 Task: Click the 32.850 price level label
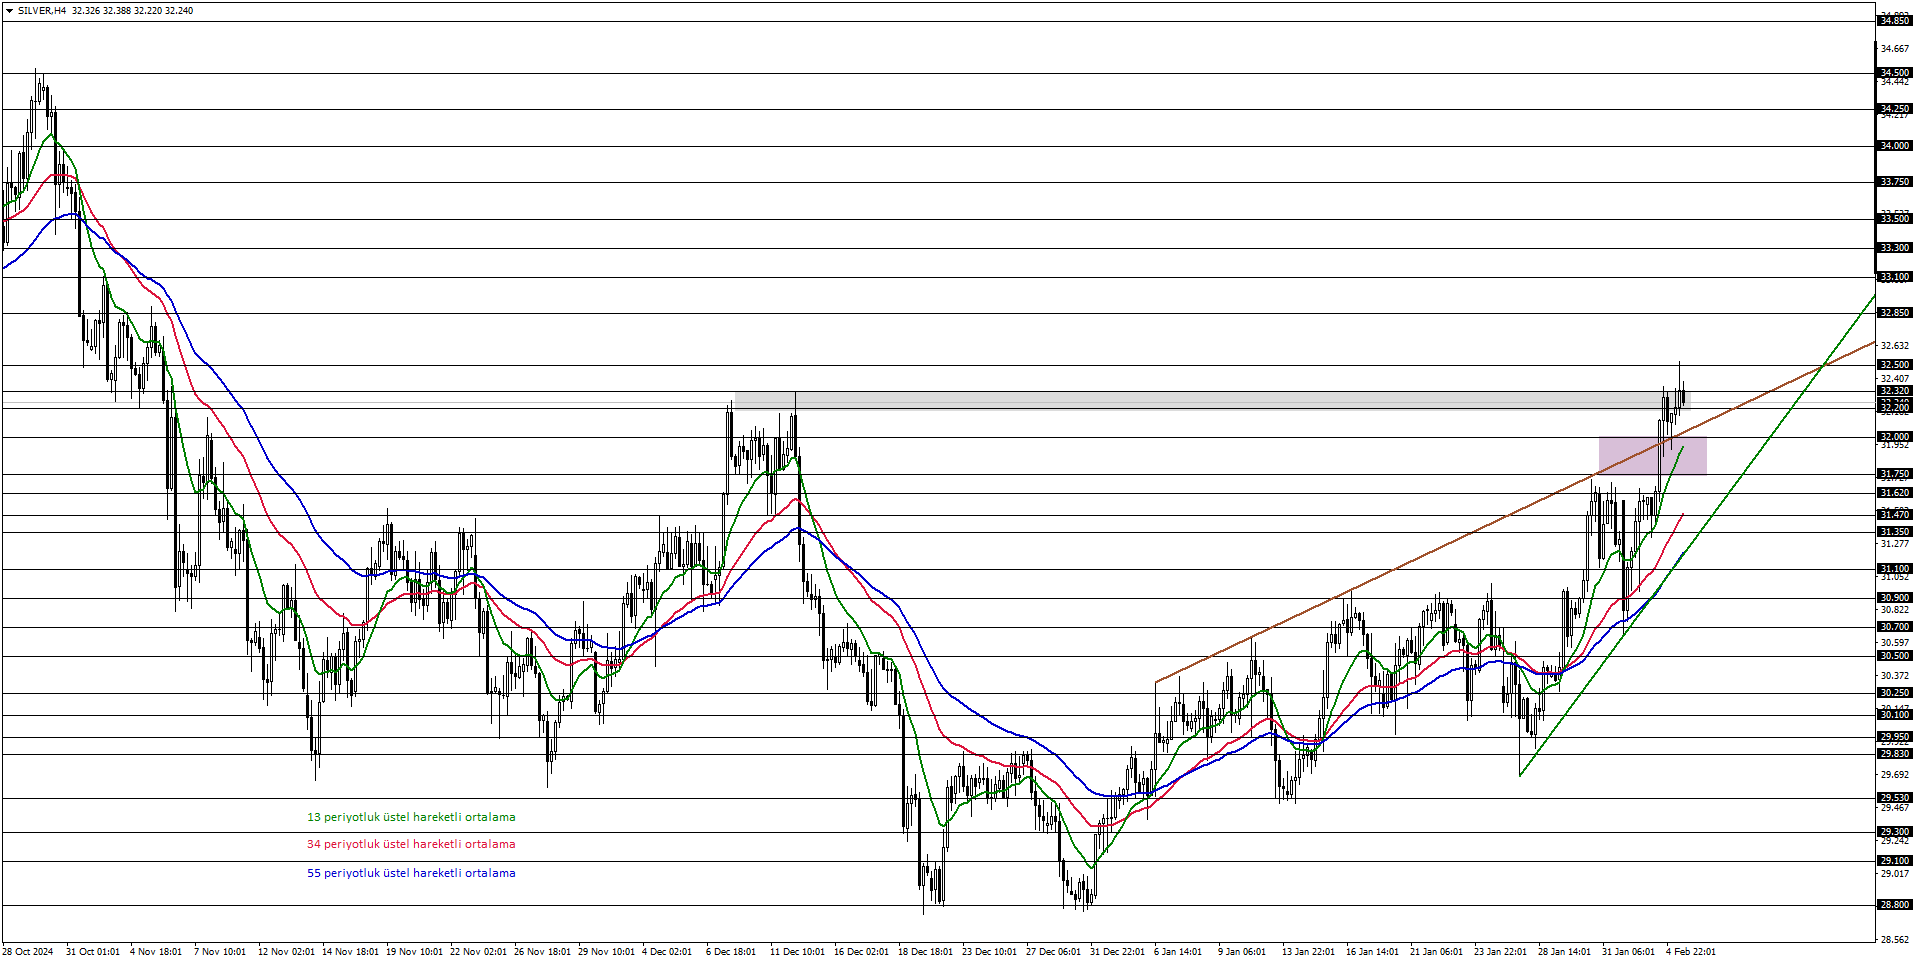[x=1894, y=313]
